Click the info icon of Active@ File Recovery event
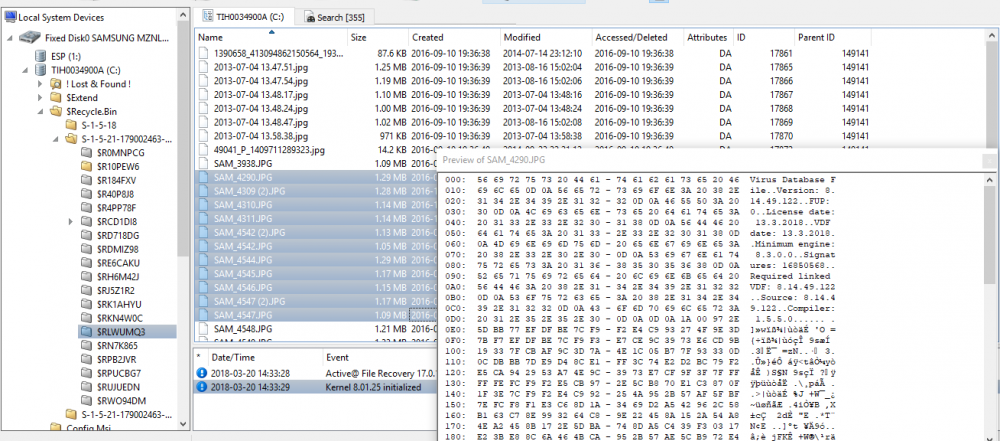The width and height of the screenshot is (1000, 441). pyautogui.click(x=202, y=373)
